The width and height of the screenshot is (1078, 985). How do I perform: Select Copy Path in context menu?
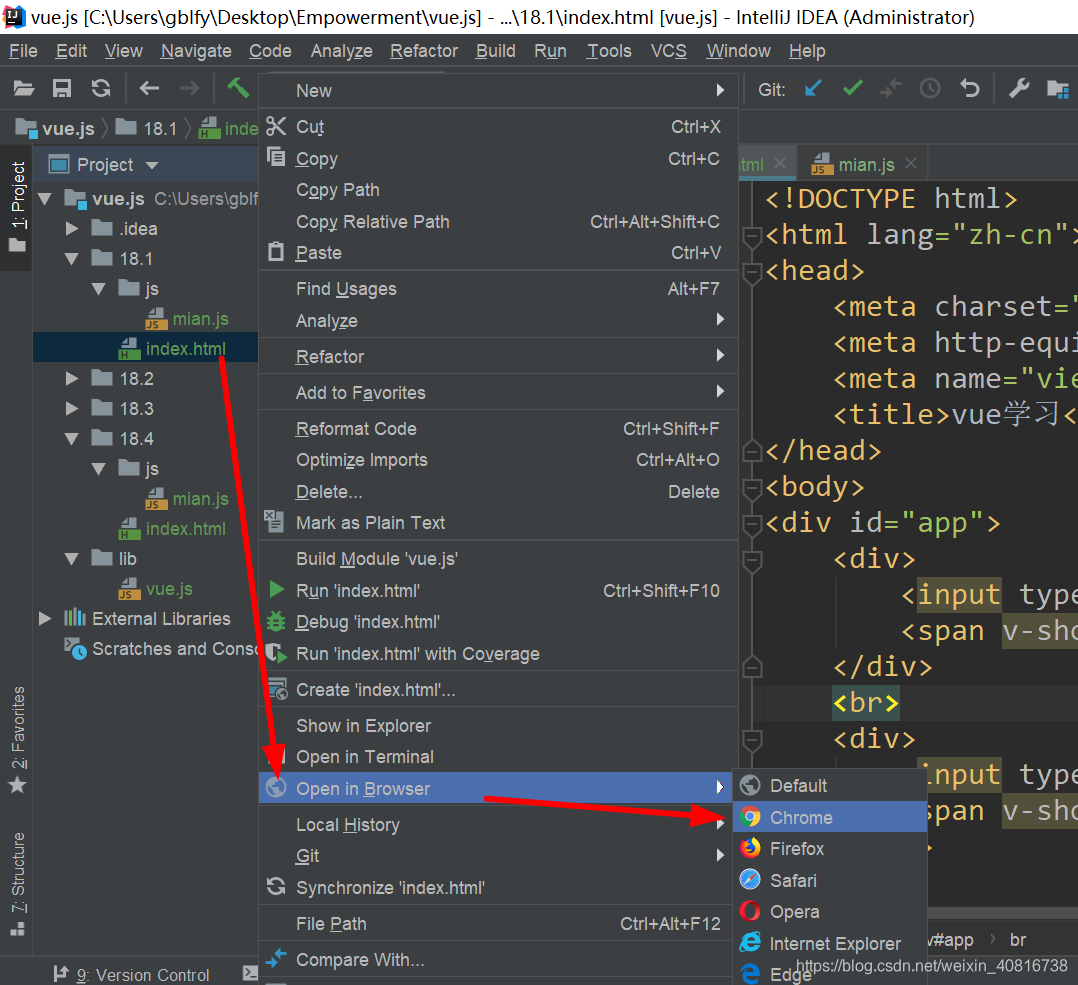tap(498, 190)
